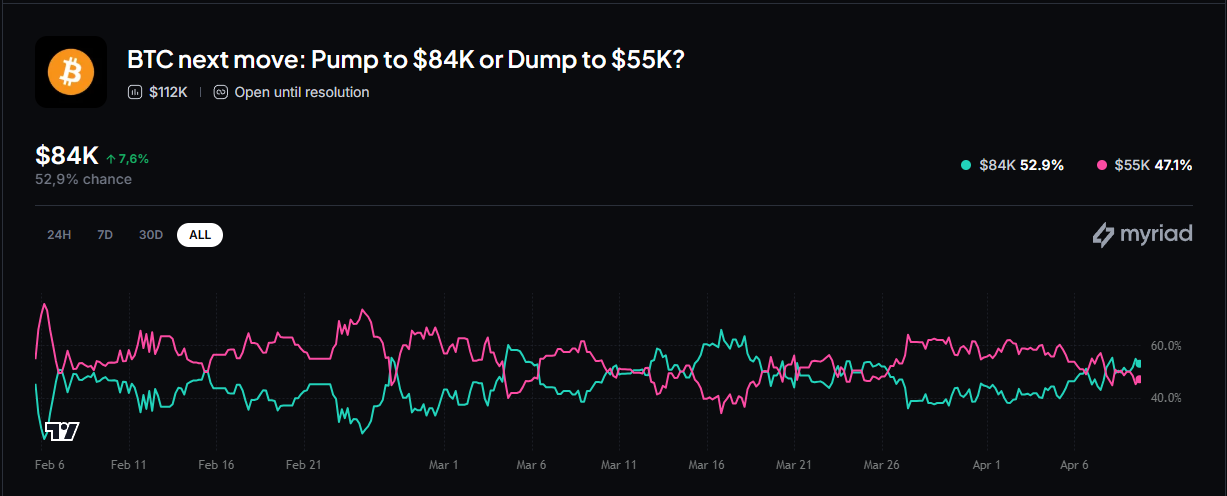Viewport: 1227px width, 496px height.
Task: Select the ALL time range
Action: coord(200,235)
